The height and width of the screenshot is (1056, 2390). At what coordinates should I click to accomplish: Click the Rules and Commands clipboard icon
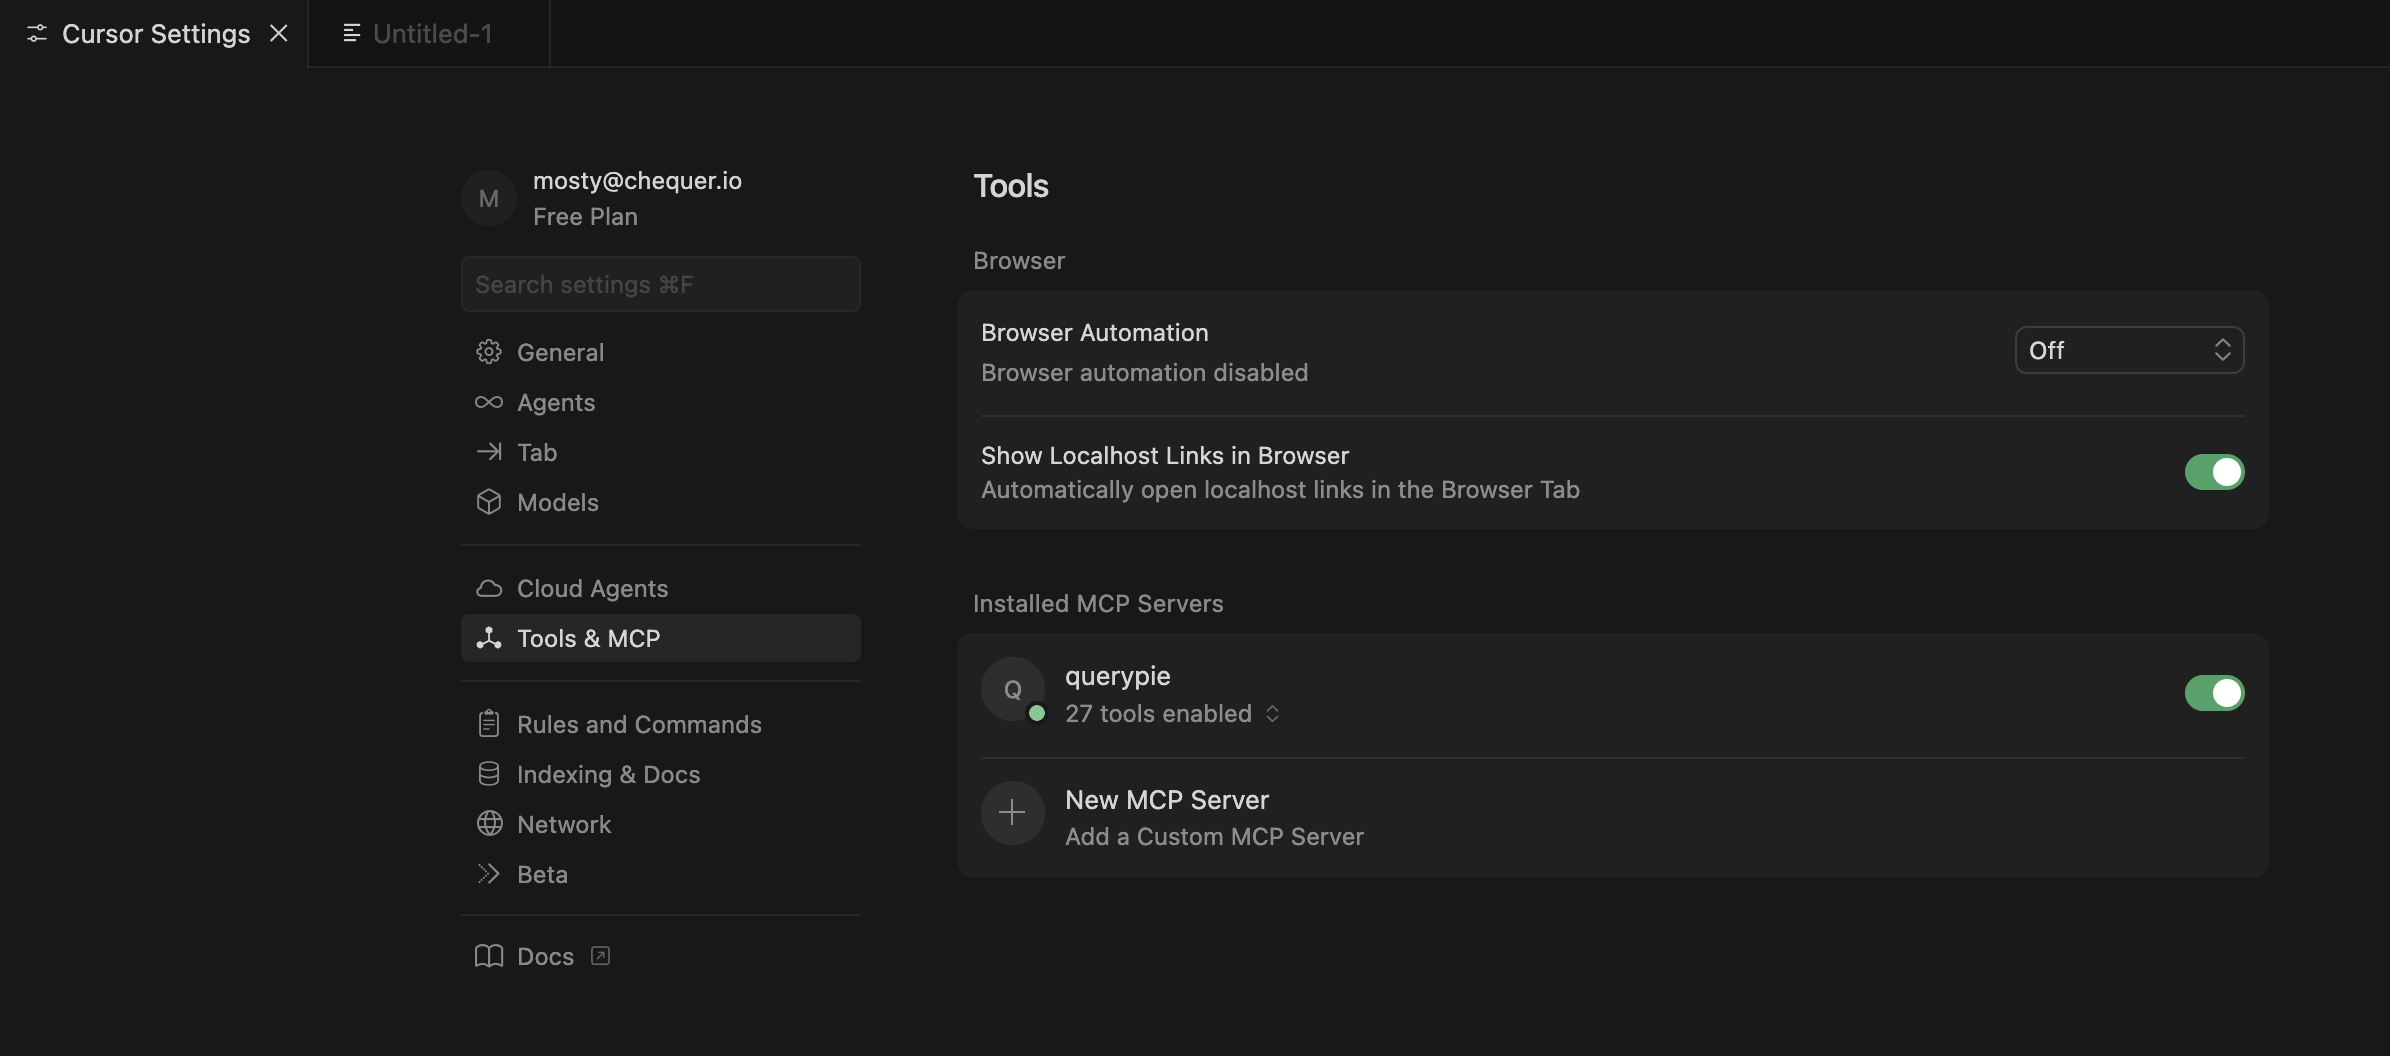(x=488, y=724)
